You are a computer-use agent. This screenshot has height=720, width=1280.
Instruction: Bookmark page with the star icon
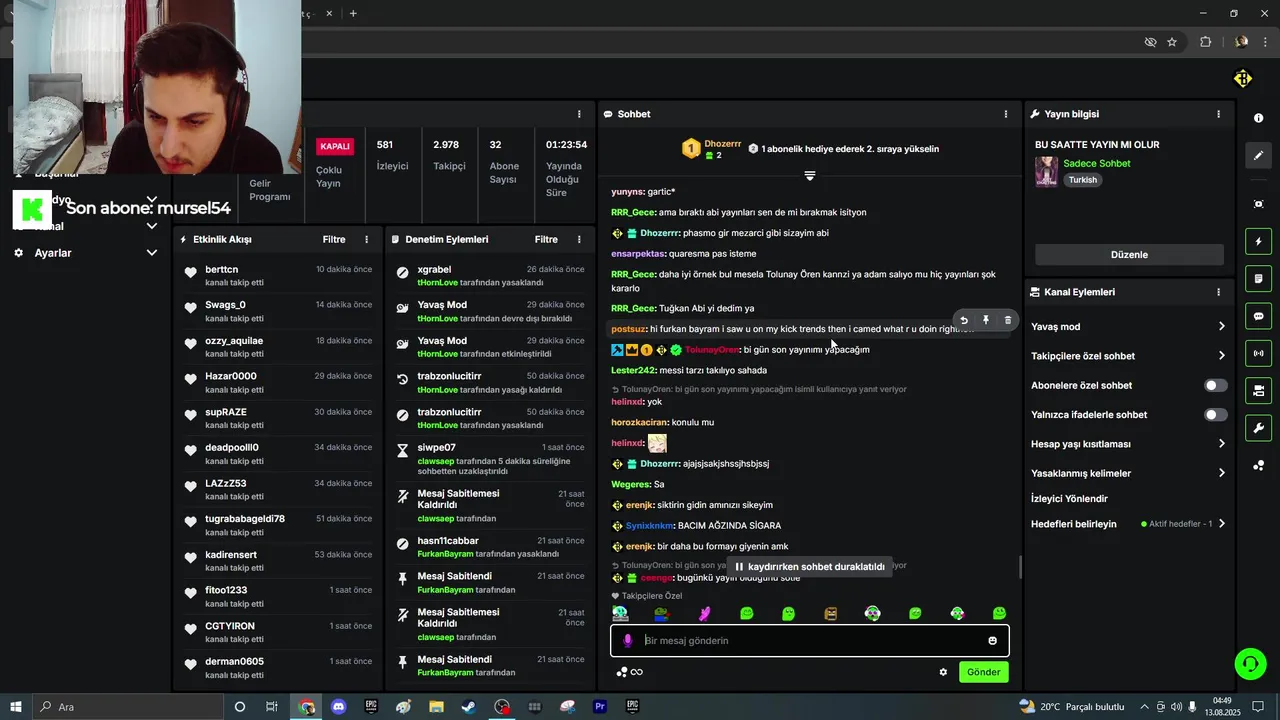[1172, 42]
